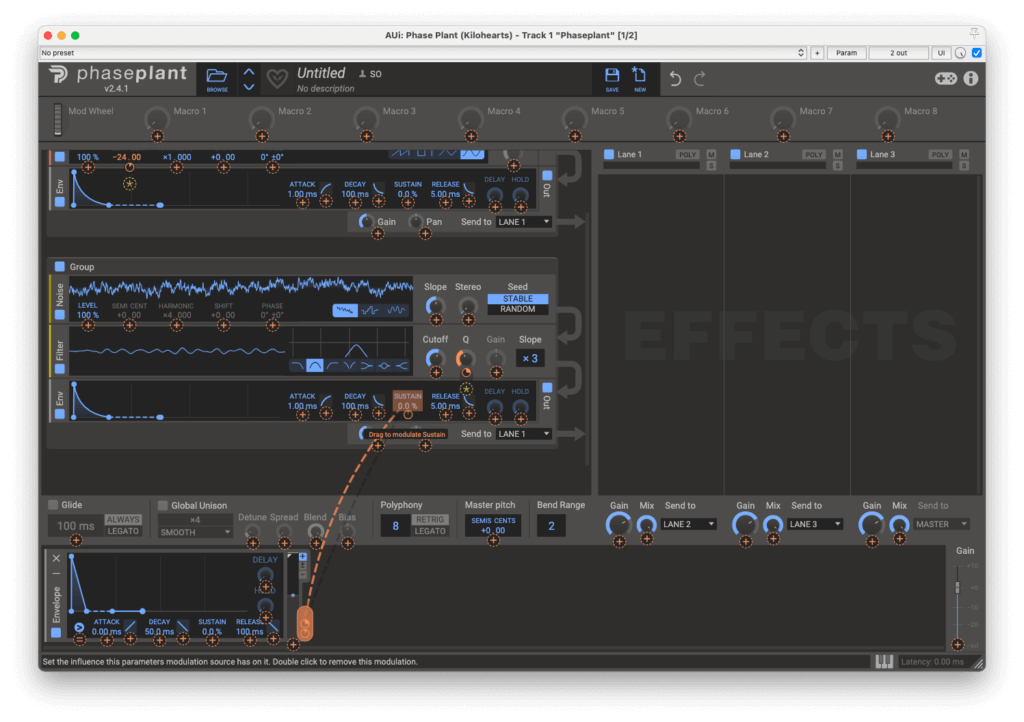Open the Lane 1 Send to LANE 2 dropdown
This screenshot has width=1024, height=722.
(689, 524)
